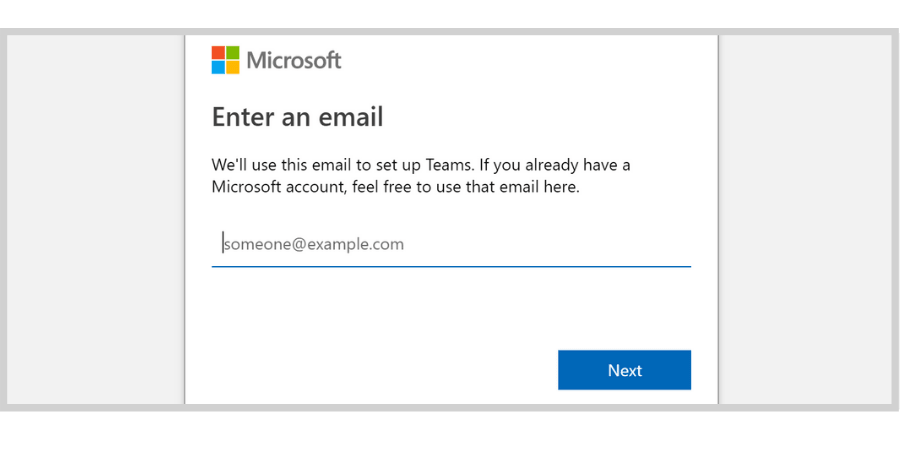Click the white margin below the sign-in dialog
Image resolution: width=900 pixels, height=470 pixels.
(x=450, y=441)
